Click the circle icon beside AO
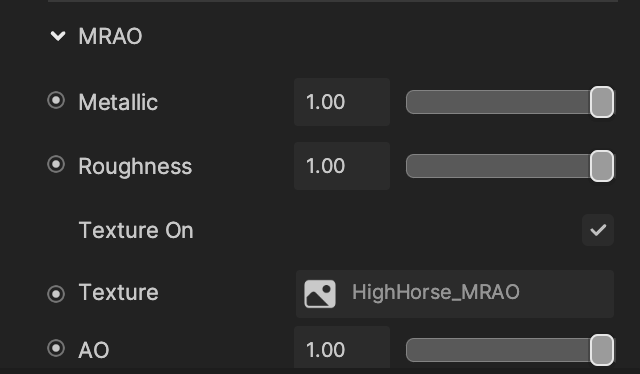Image resolution: width=640 pixels, height=374 pixels. 56,348
